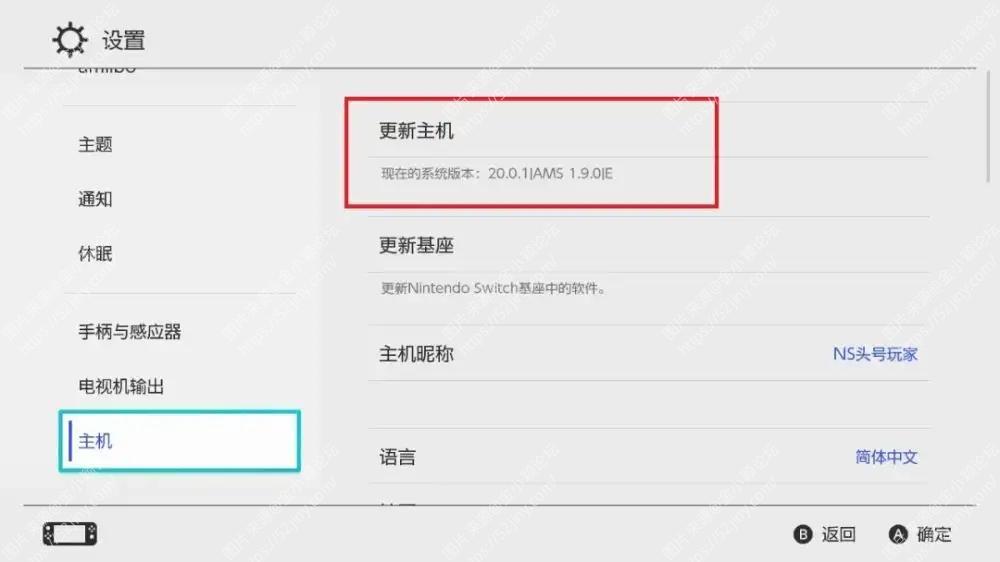Select the highlighted 主机 sidebar item
This screenshot has width=1000, height=562.
pos(179,441)
